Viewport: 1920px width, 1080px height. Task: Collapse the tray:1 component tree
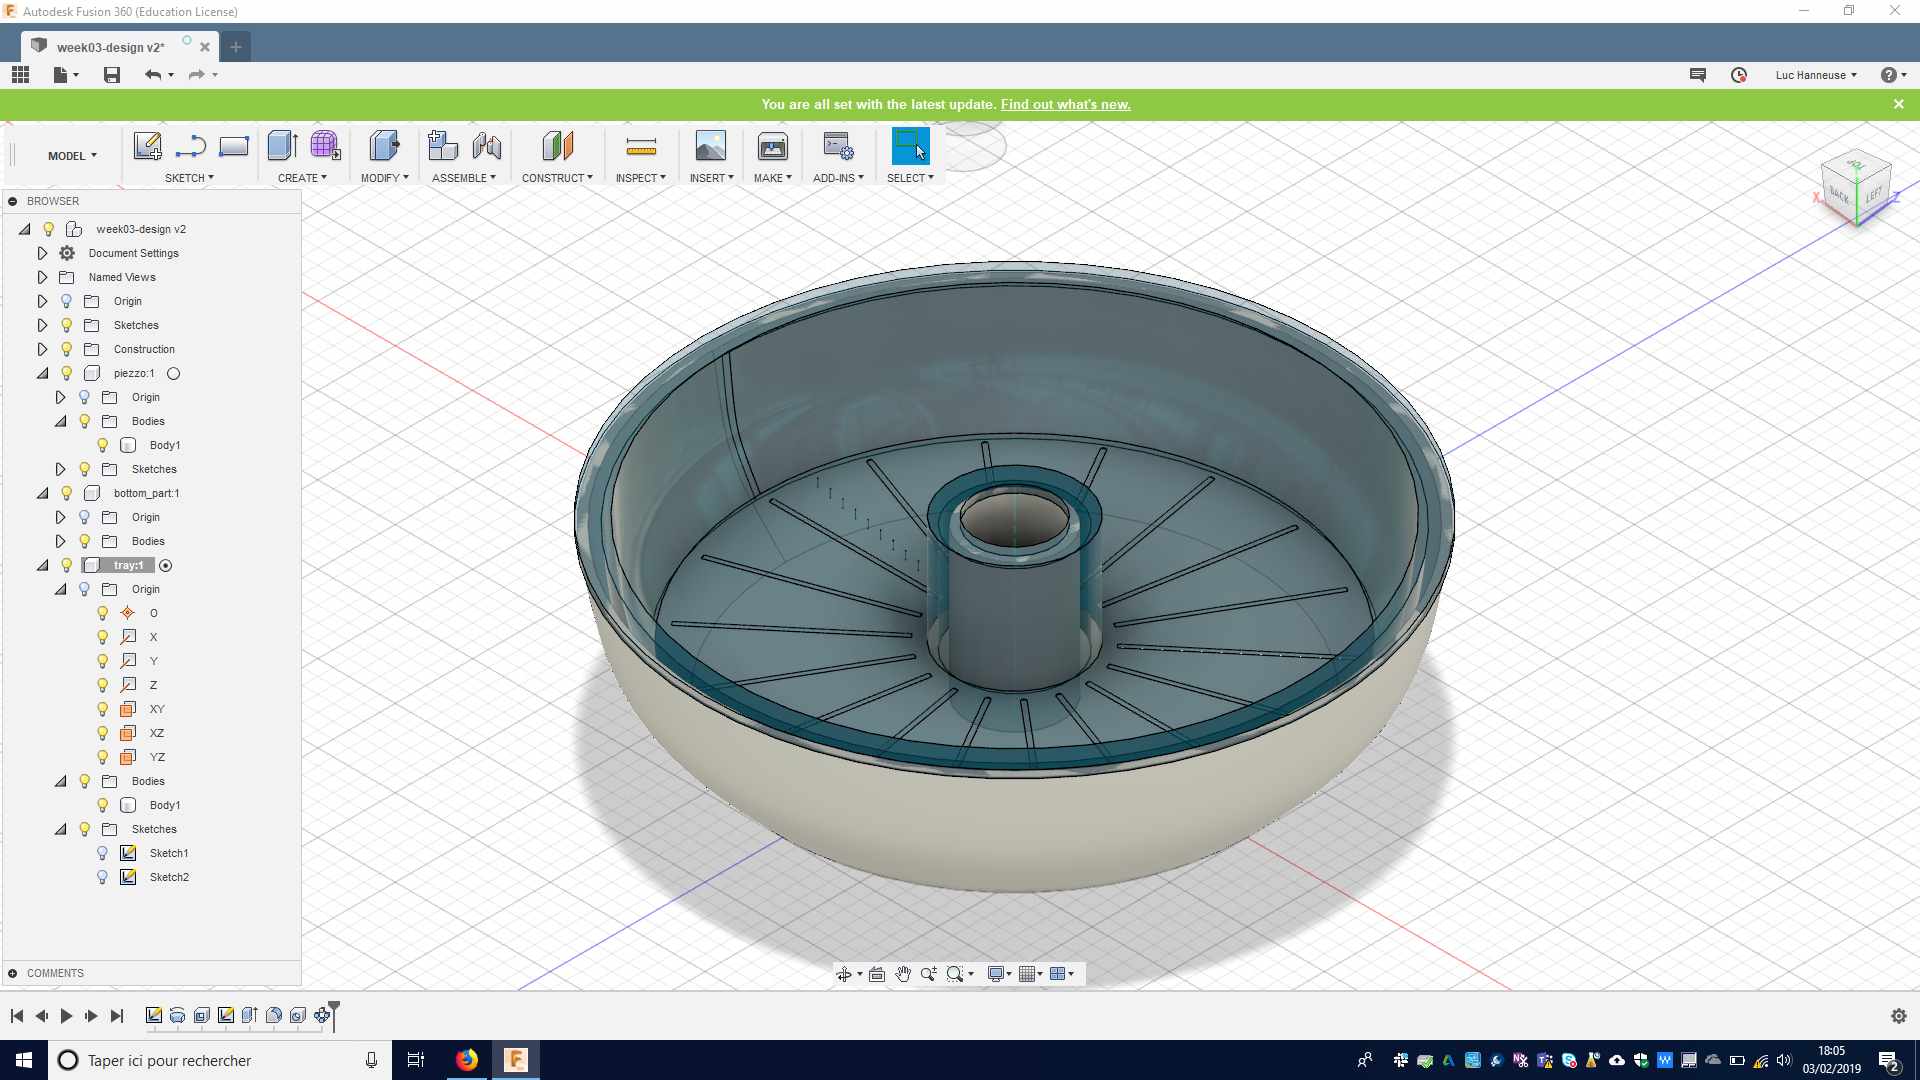click(42, 565)
